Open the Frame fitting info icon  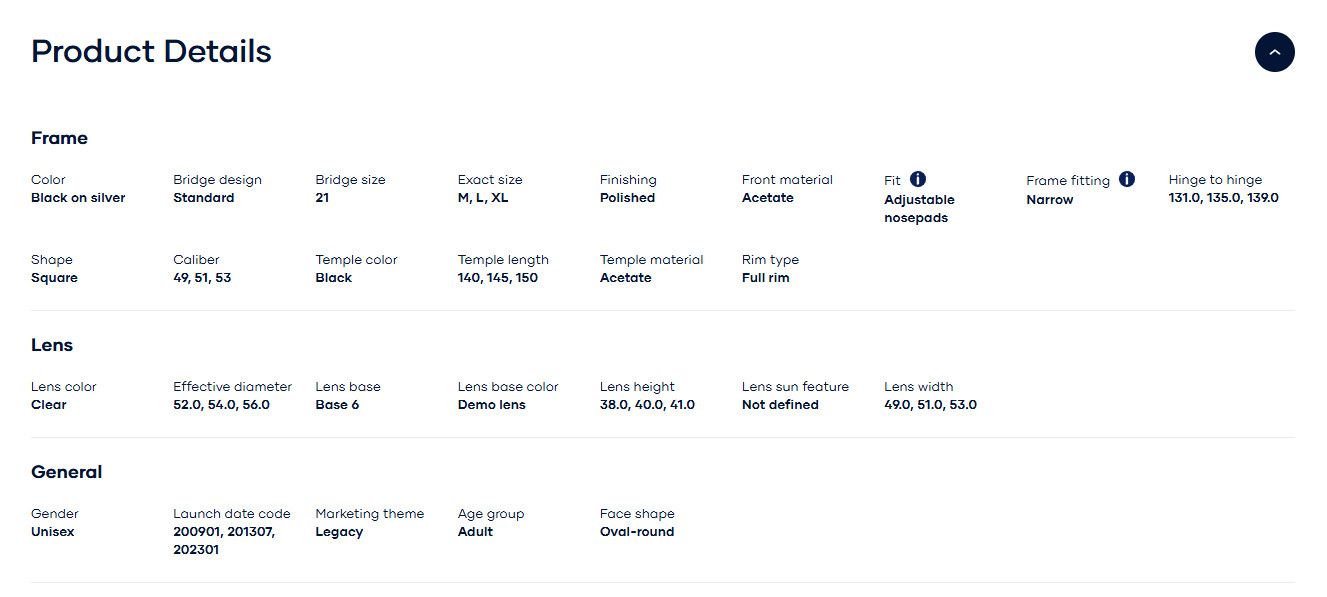tap(1127, 179)
